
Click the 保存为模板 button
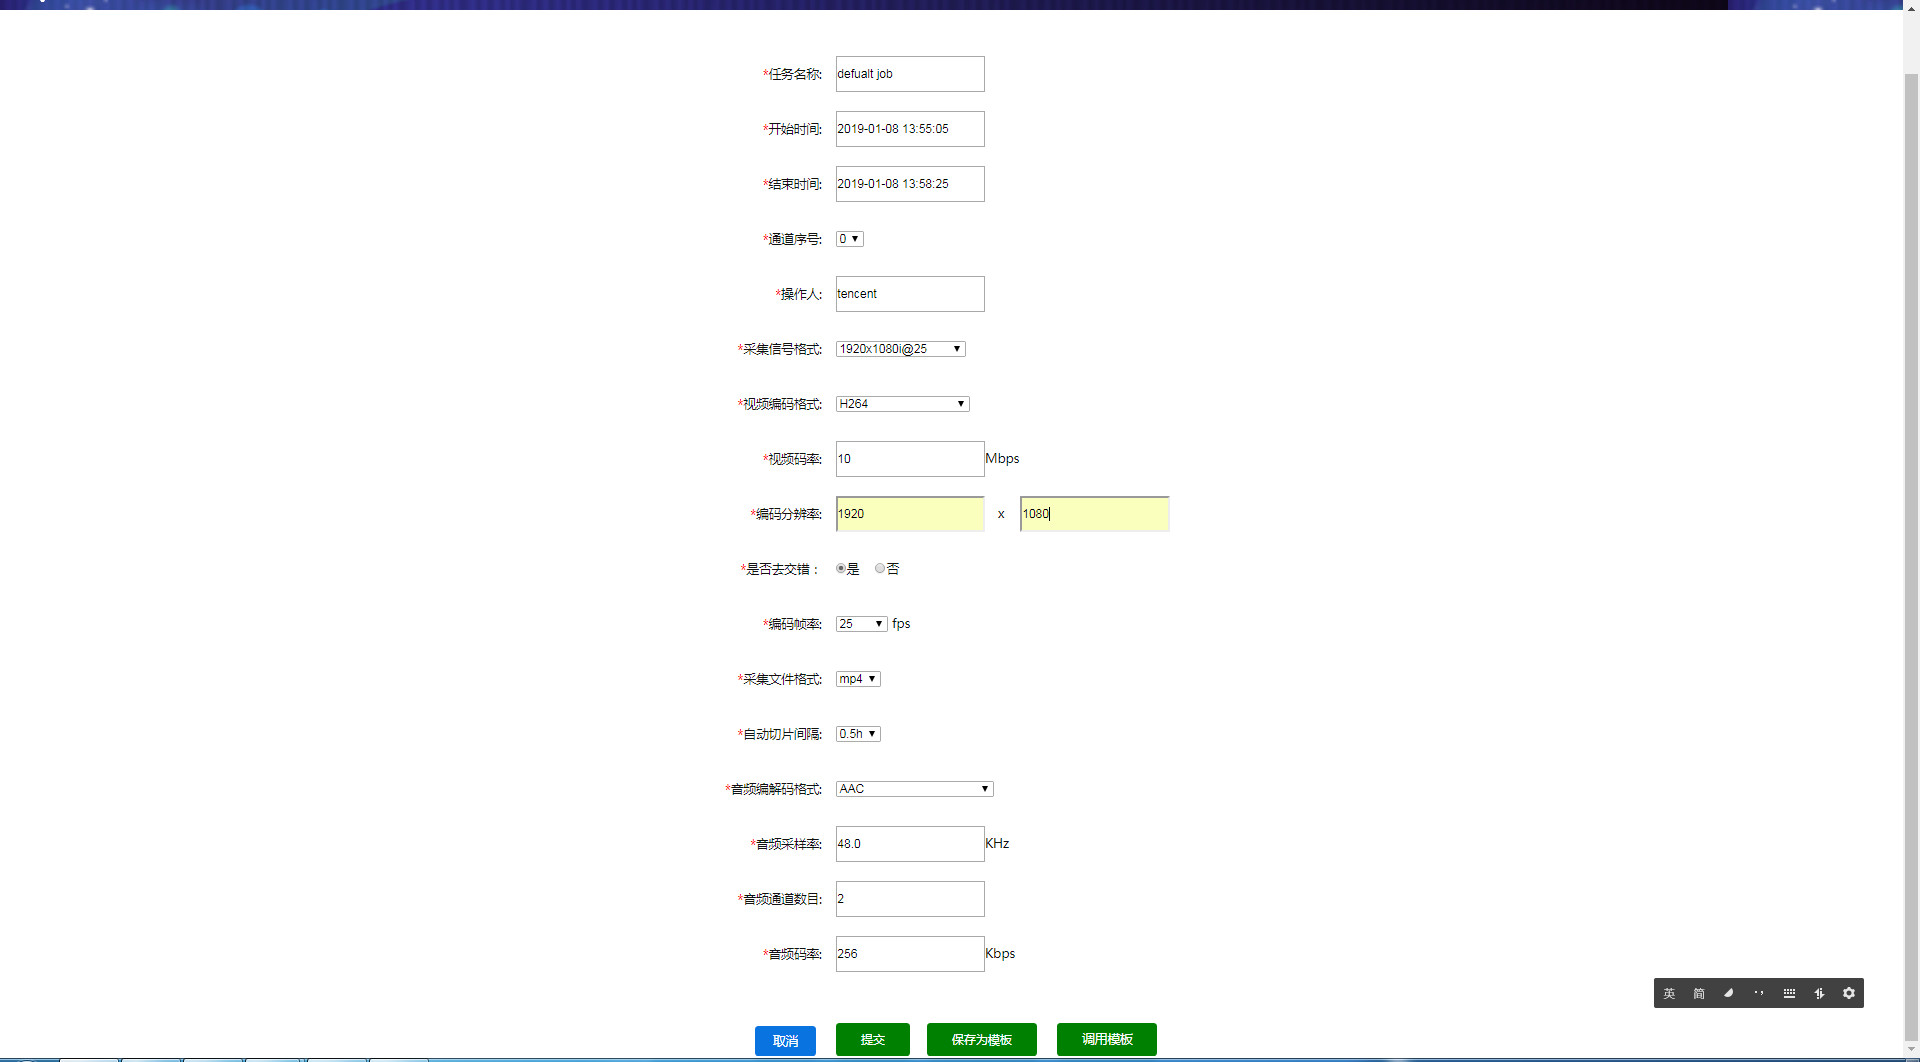[x=981, y=1039]
